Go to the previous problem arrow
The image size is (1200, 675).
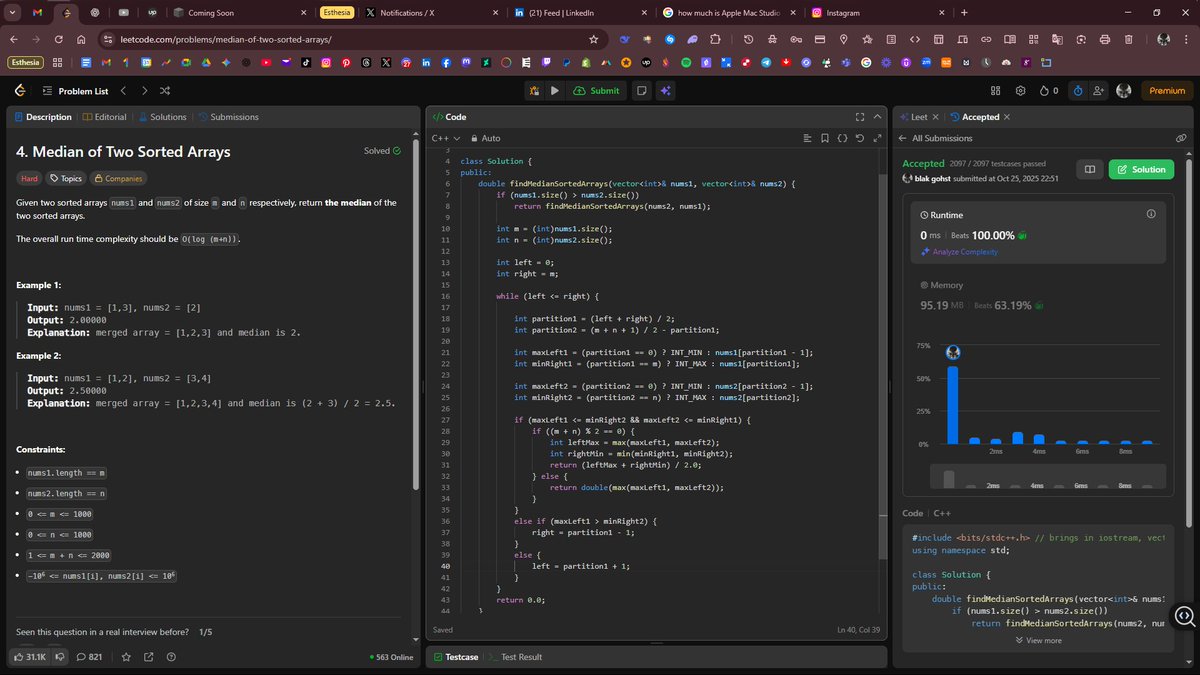[124, 91]
